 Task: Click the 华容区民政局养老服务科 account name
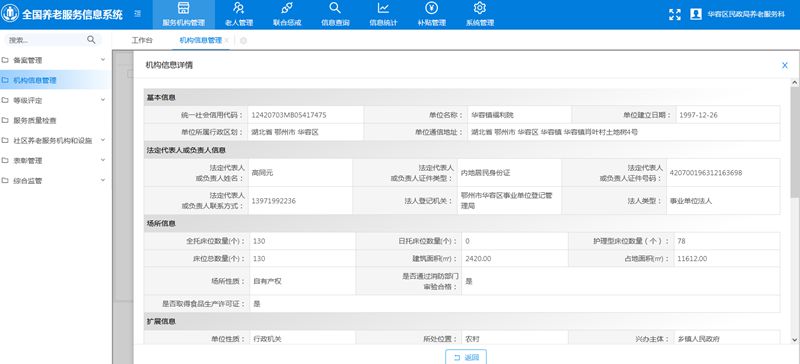tap(745, 14)
